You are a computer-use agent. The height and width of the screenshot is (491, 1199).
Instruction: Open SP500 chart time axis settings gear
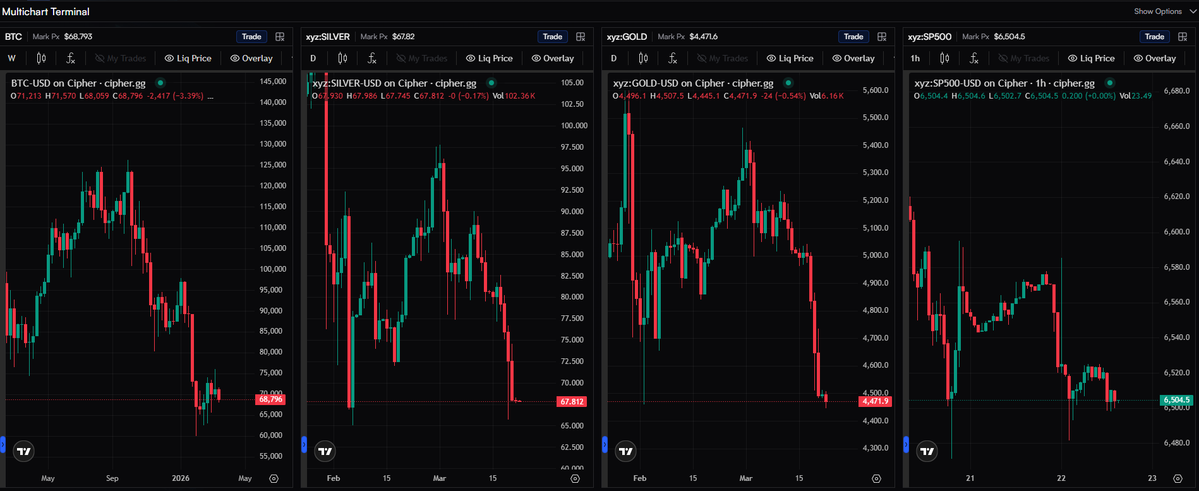(x=1177, y=479)
